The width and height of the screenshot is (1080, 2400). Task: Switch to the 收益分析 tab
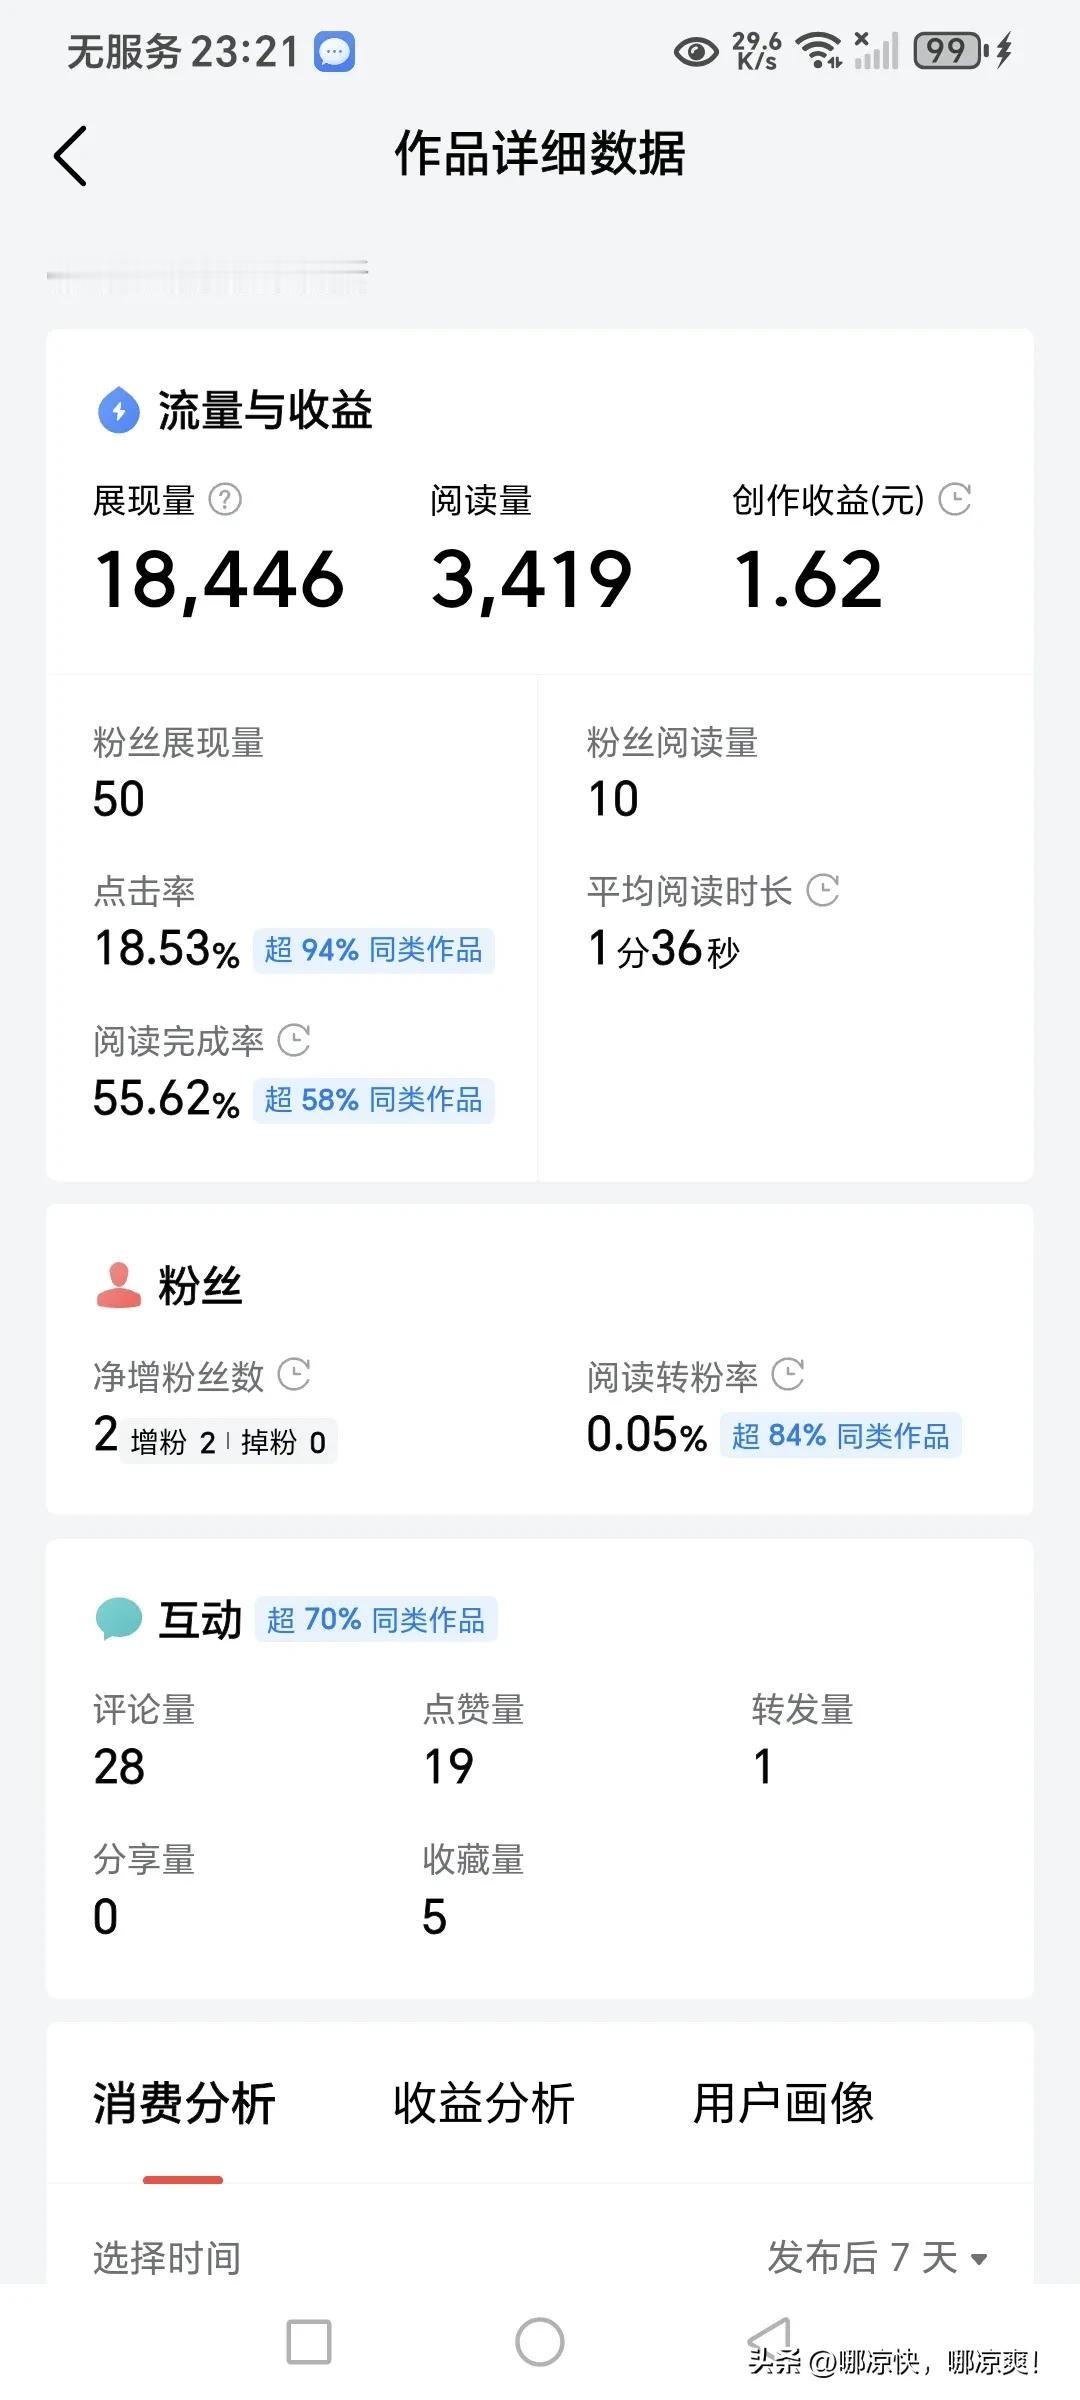coord(484,2104)
